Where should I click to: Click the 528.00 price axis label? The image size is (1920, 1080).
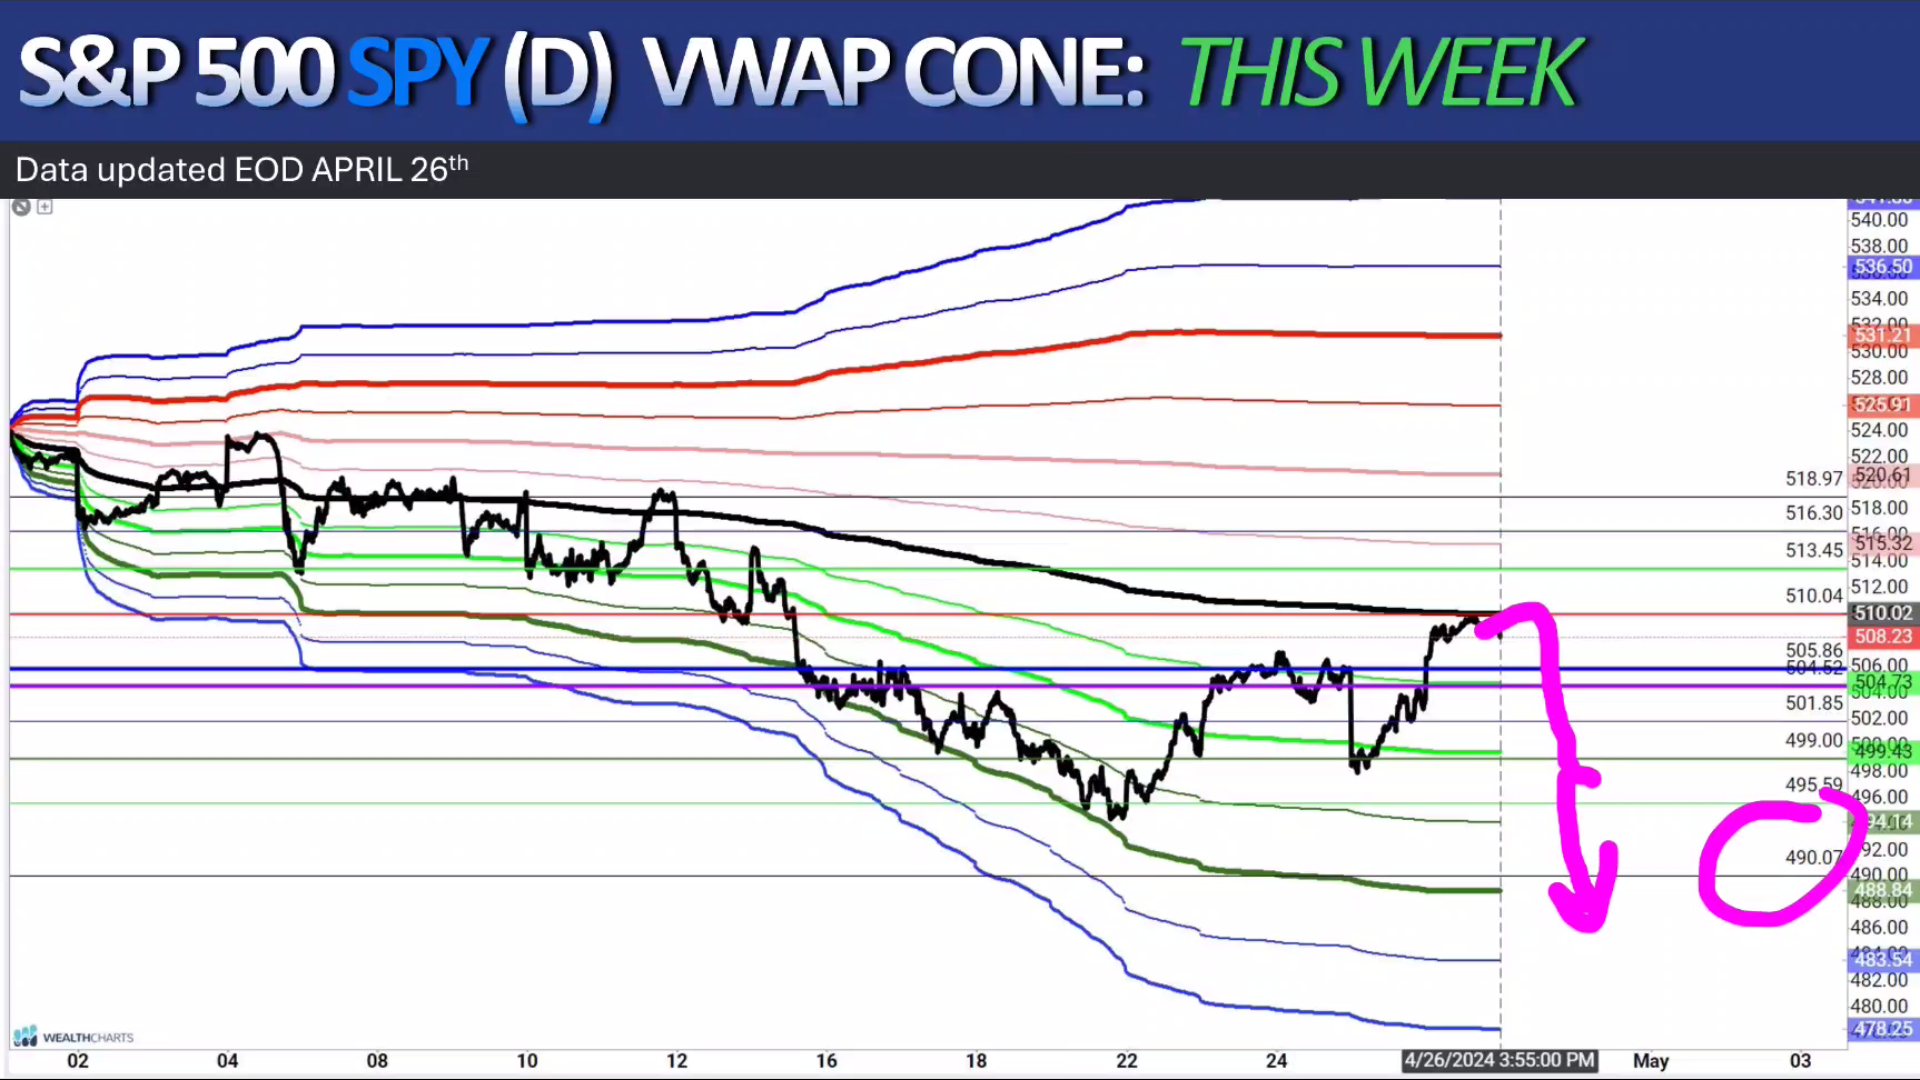(x=1879, y=377)
